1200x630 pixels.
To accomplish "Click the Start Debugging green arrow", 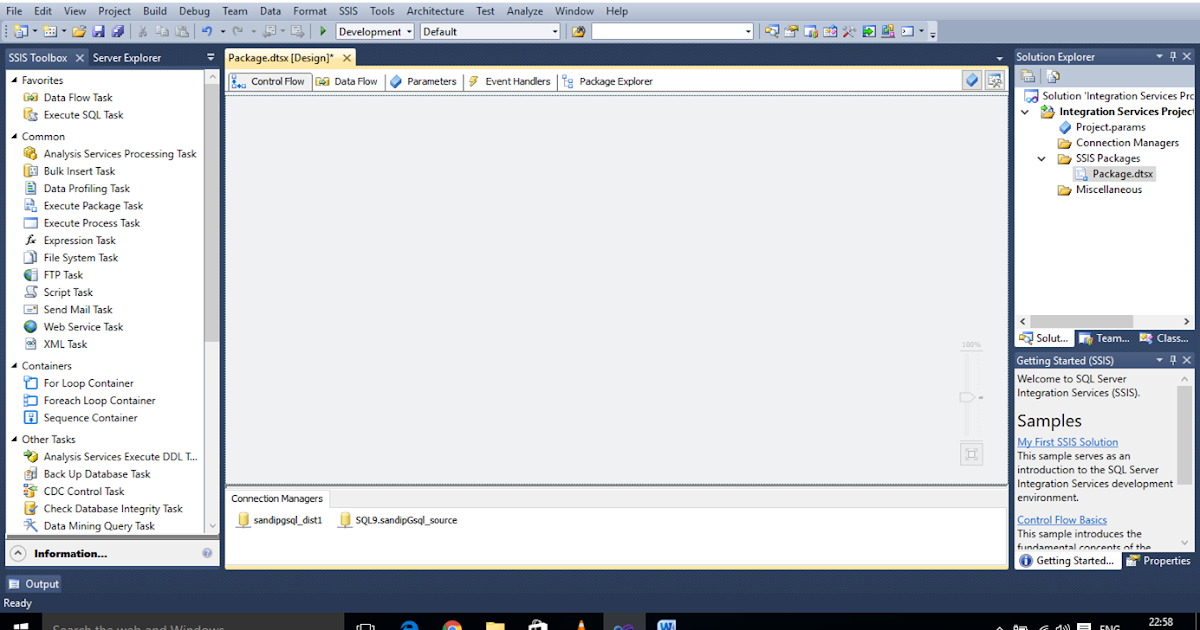I will click(x=322, y=31).
